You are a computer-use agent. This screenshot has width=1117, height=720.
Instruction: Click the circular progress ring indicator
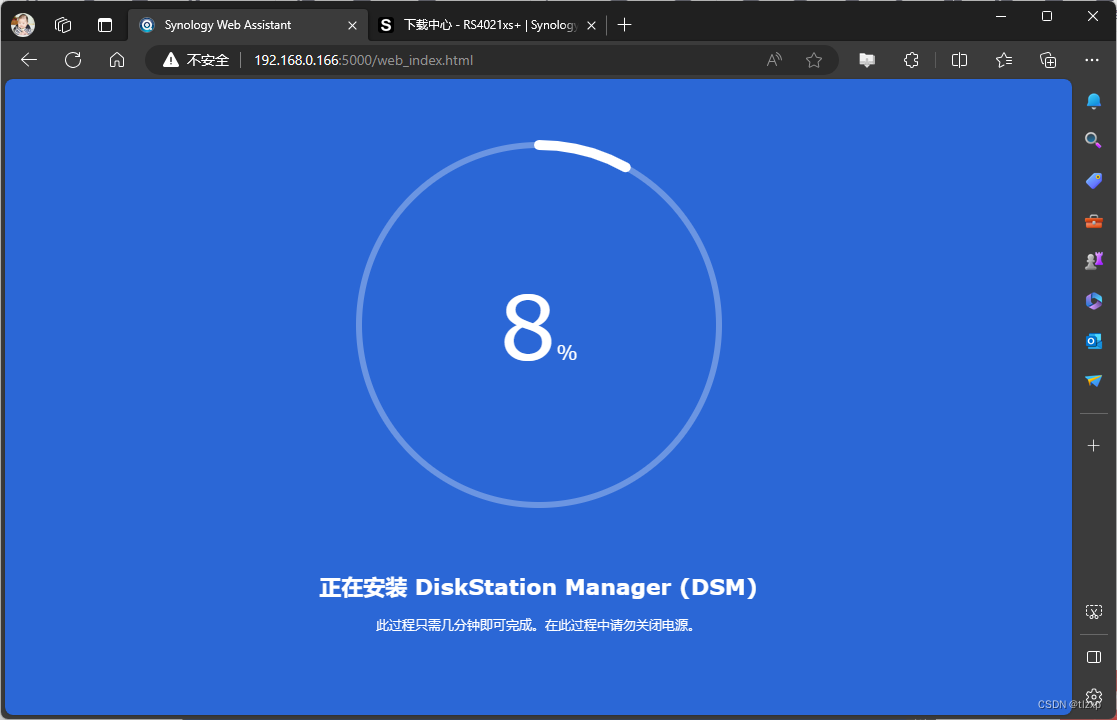(539, 324)
